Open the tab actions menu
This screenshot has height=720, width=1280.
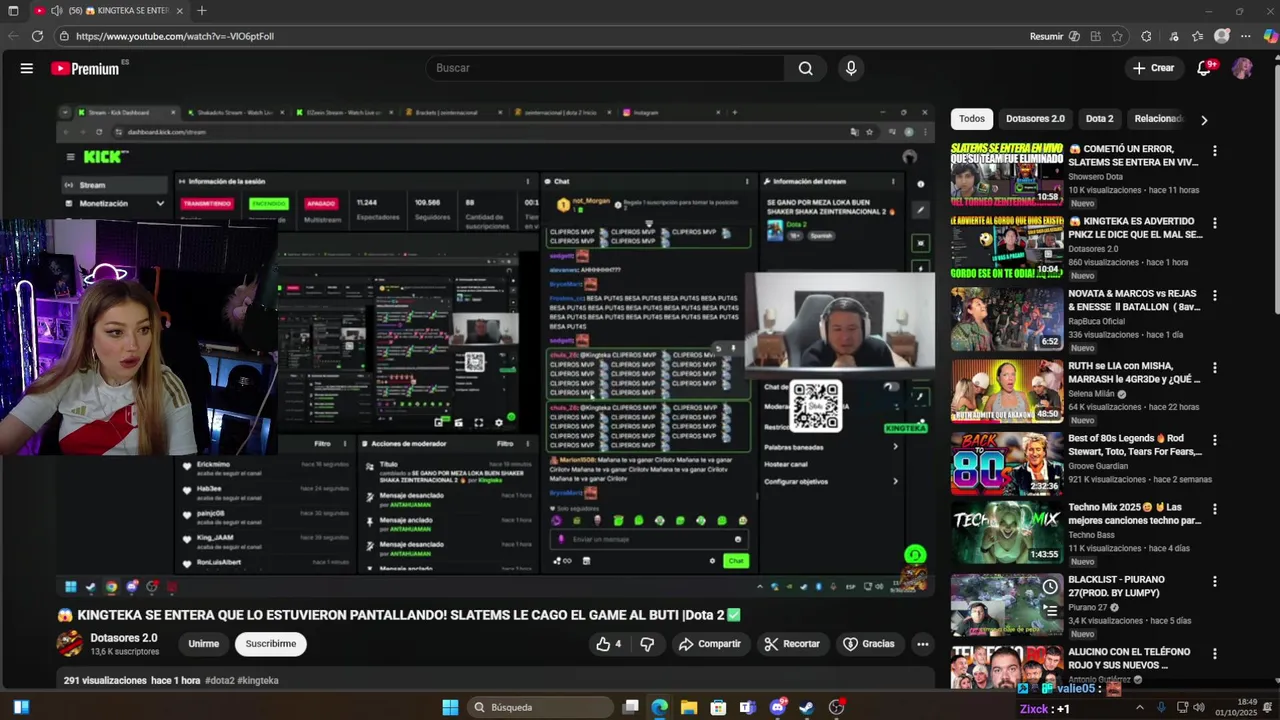pyautogui.click(x=13, y=11)
